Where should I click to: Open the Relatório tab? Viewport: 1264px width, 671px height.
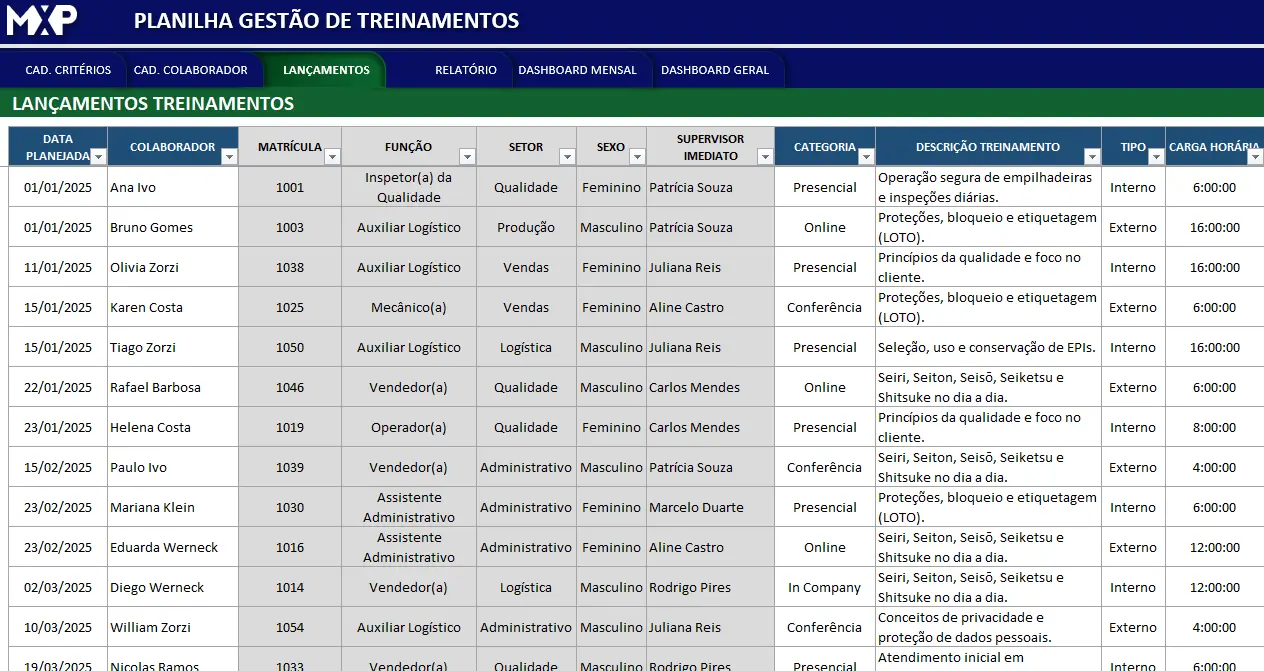tap(465, 70)
